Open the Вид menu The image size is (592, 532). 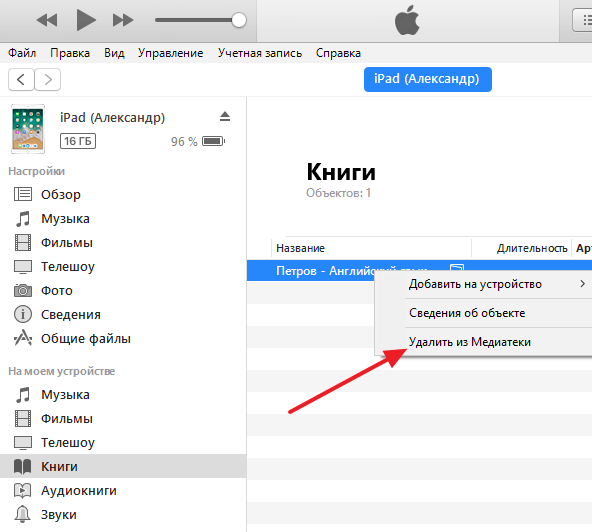[114, 53]
